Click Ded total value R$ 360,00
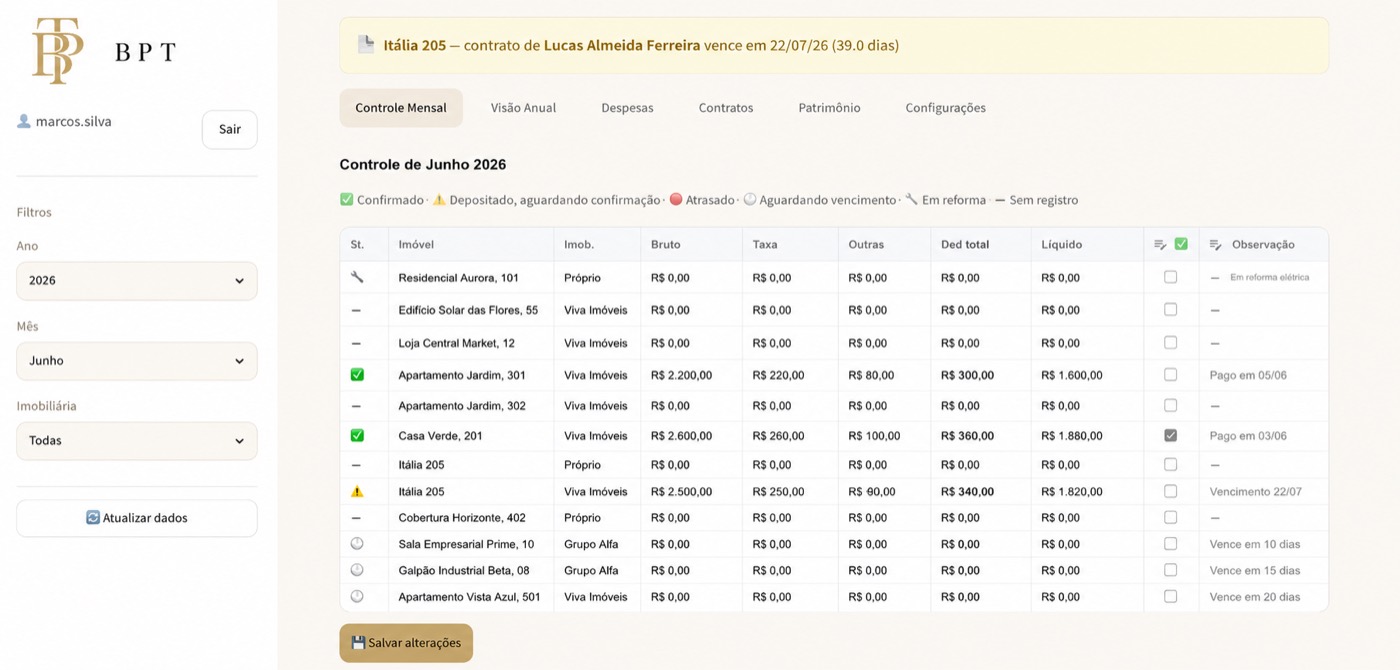1400x670 pixels. [x=967, y=436]
